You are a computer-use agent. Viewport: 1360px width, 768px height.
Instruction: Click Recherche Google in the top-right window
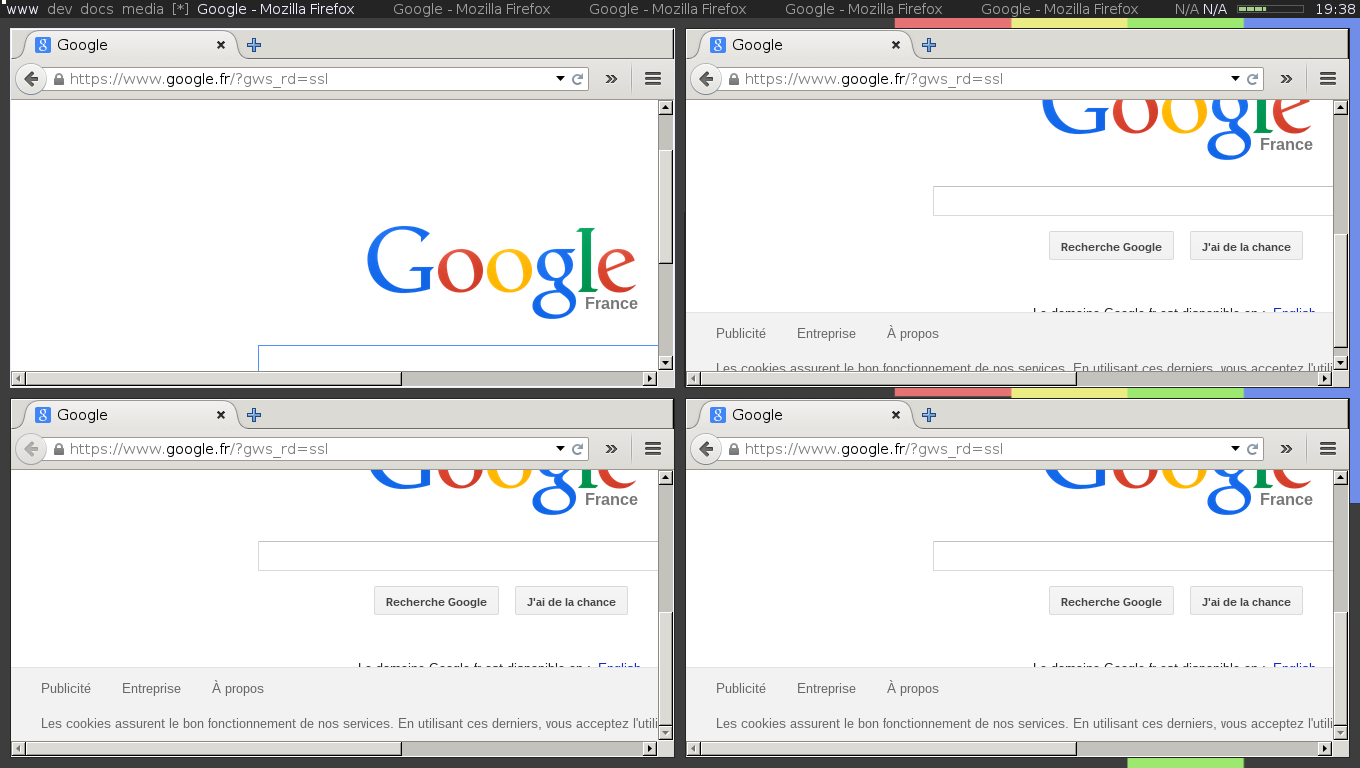pos(1111,246)
